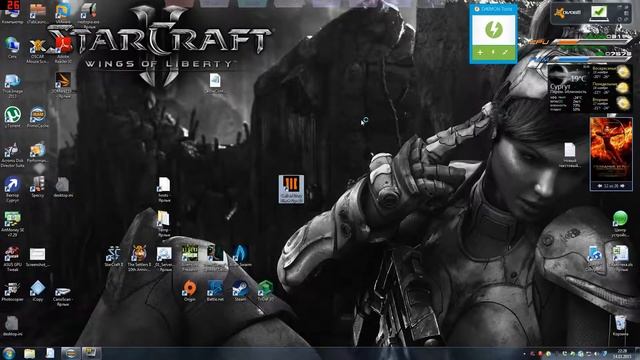Viewport: 640px width, 360px height.
Task: Click the taskbar clock and date
Action: point(622,353)
